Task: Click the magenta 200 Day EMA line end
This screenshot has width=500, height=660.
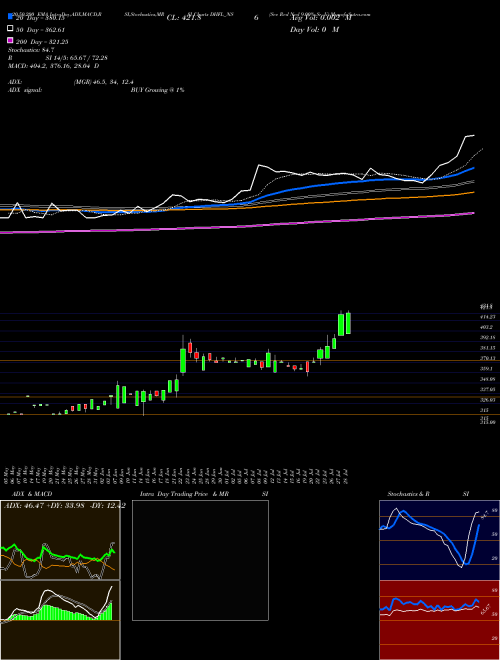Action: [473, 213]
